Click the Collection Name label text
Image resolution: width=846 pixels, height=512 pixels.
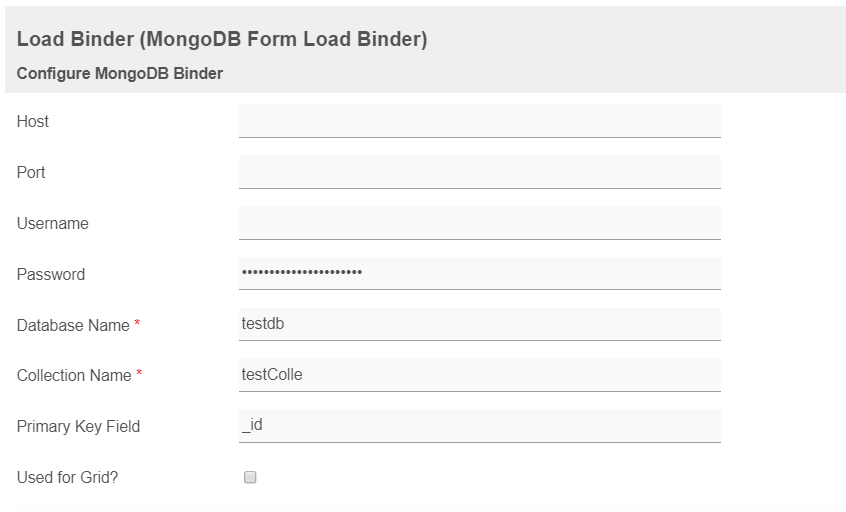[x=74, y=376]
